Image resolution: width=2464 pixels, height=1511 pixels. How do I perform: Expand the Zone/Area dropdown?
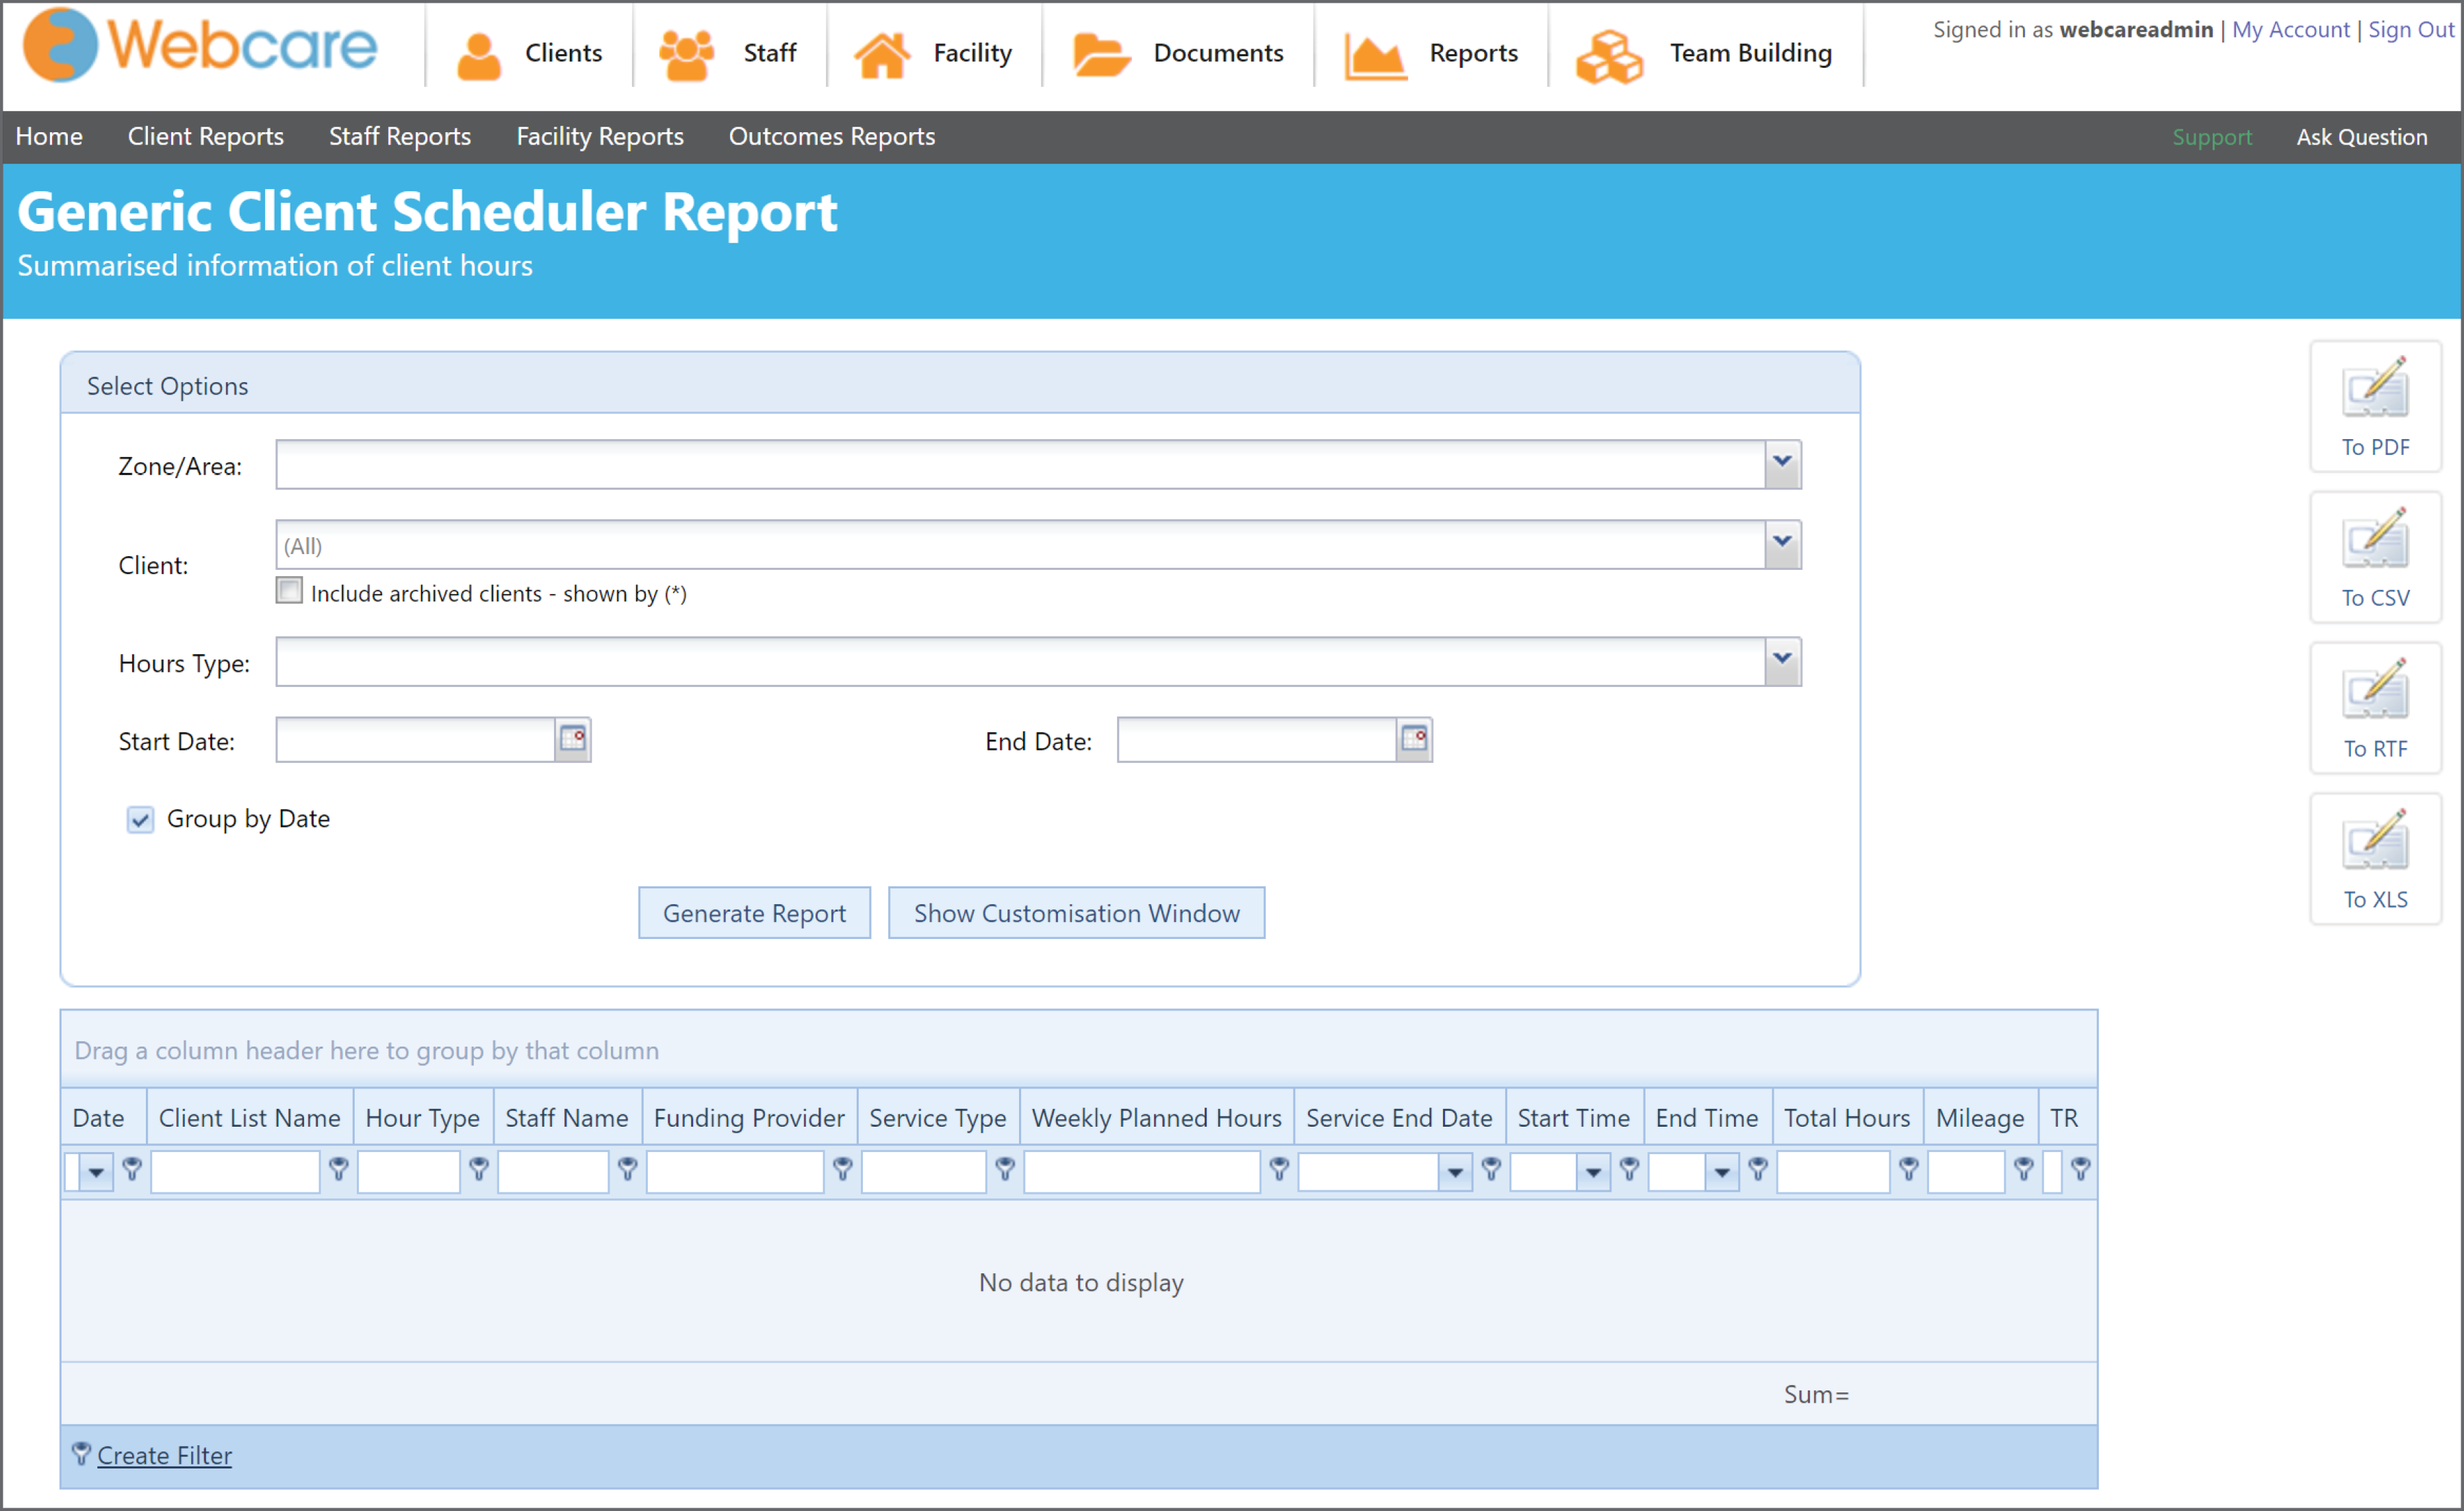point(1782,463)
